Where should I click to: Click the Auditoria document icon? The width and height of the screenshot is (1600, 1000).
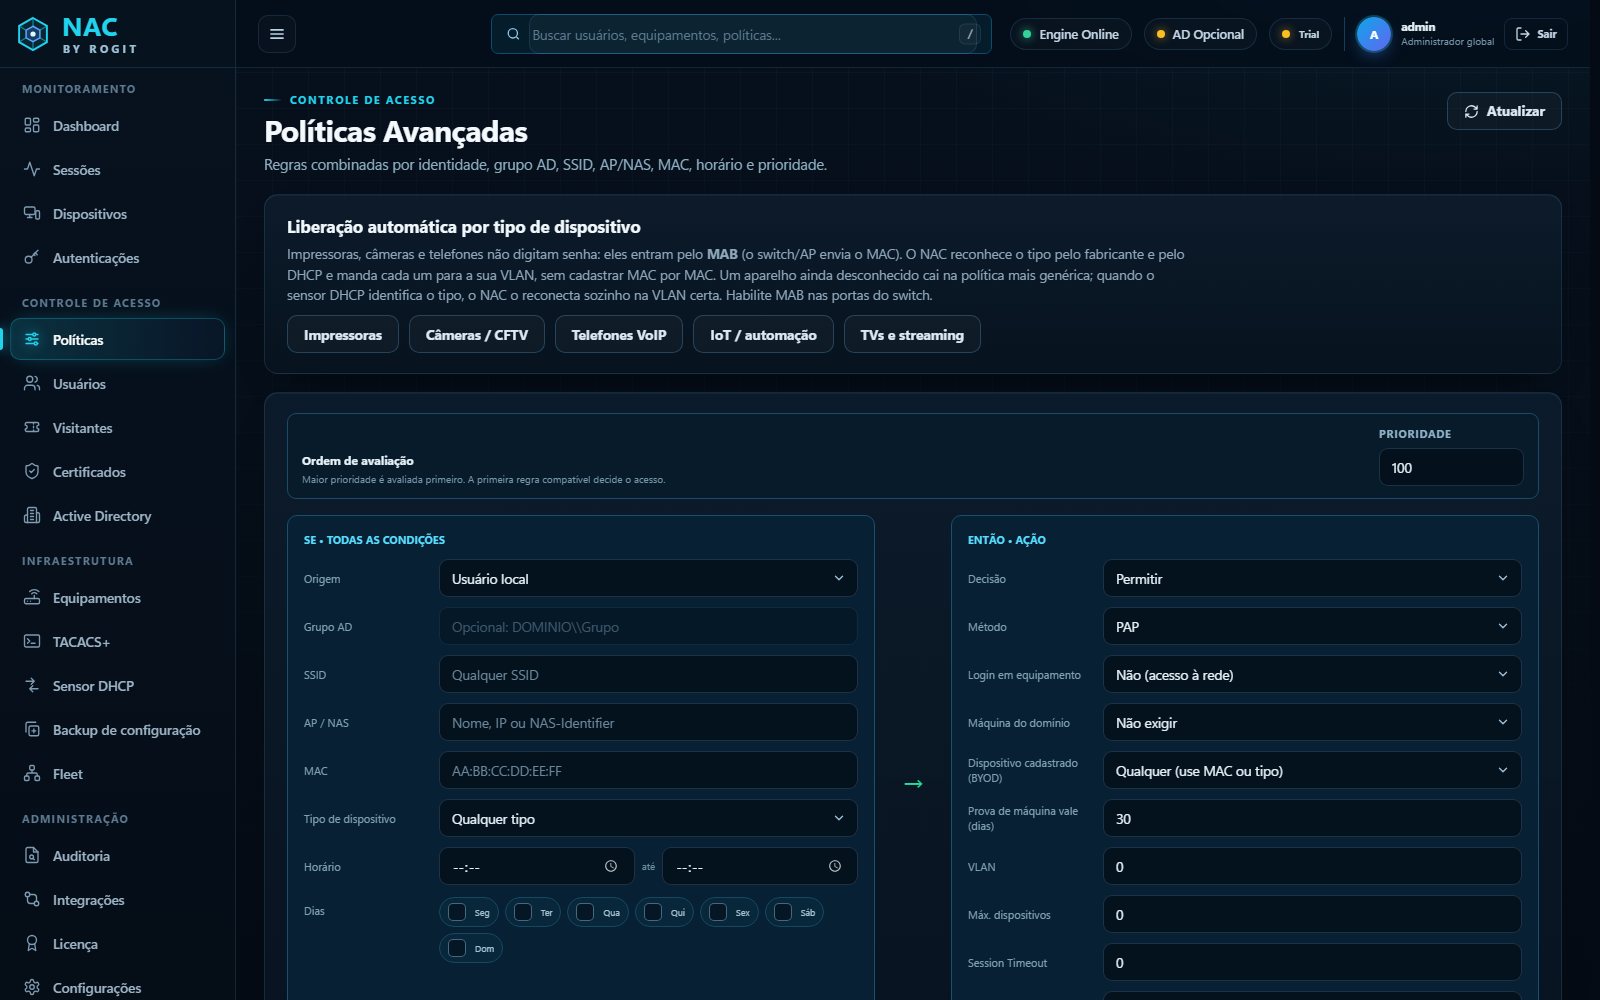tap(32, 856)
